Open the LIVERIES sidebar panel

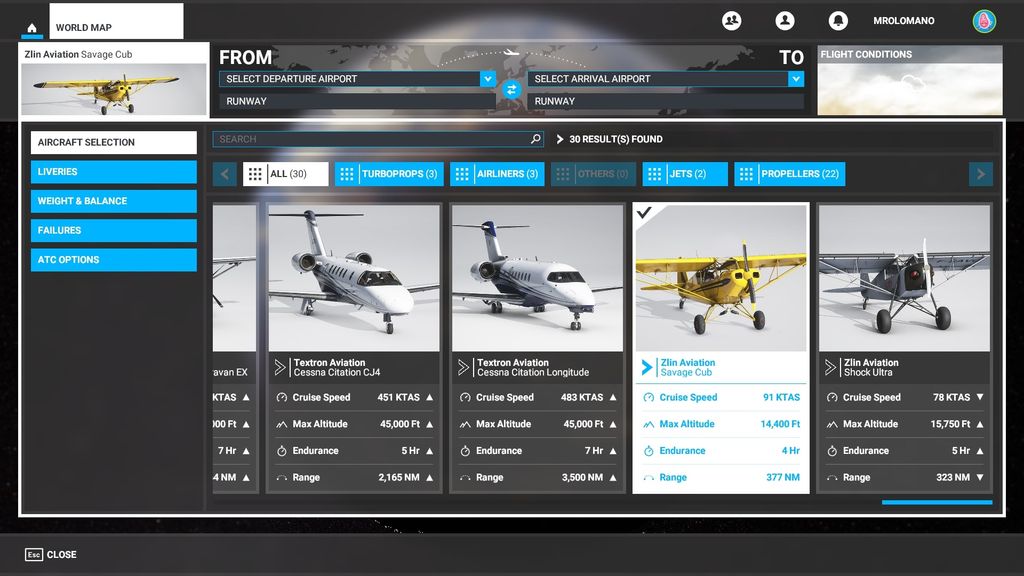[x=113, y=172]
